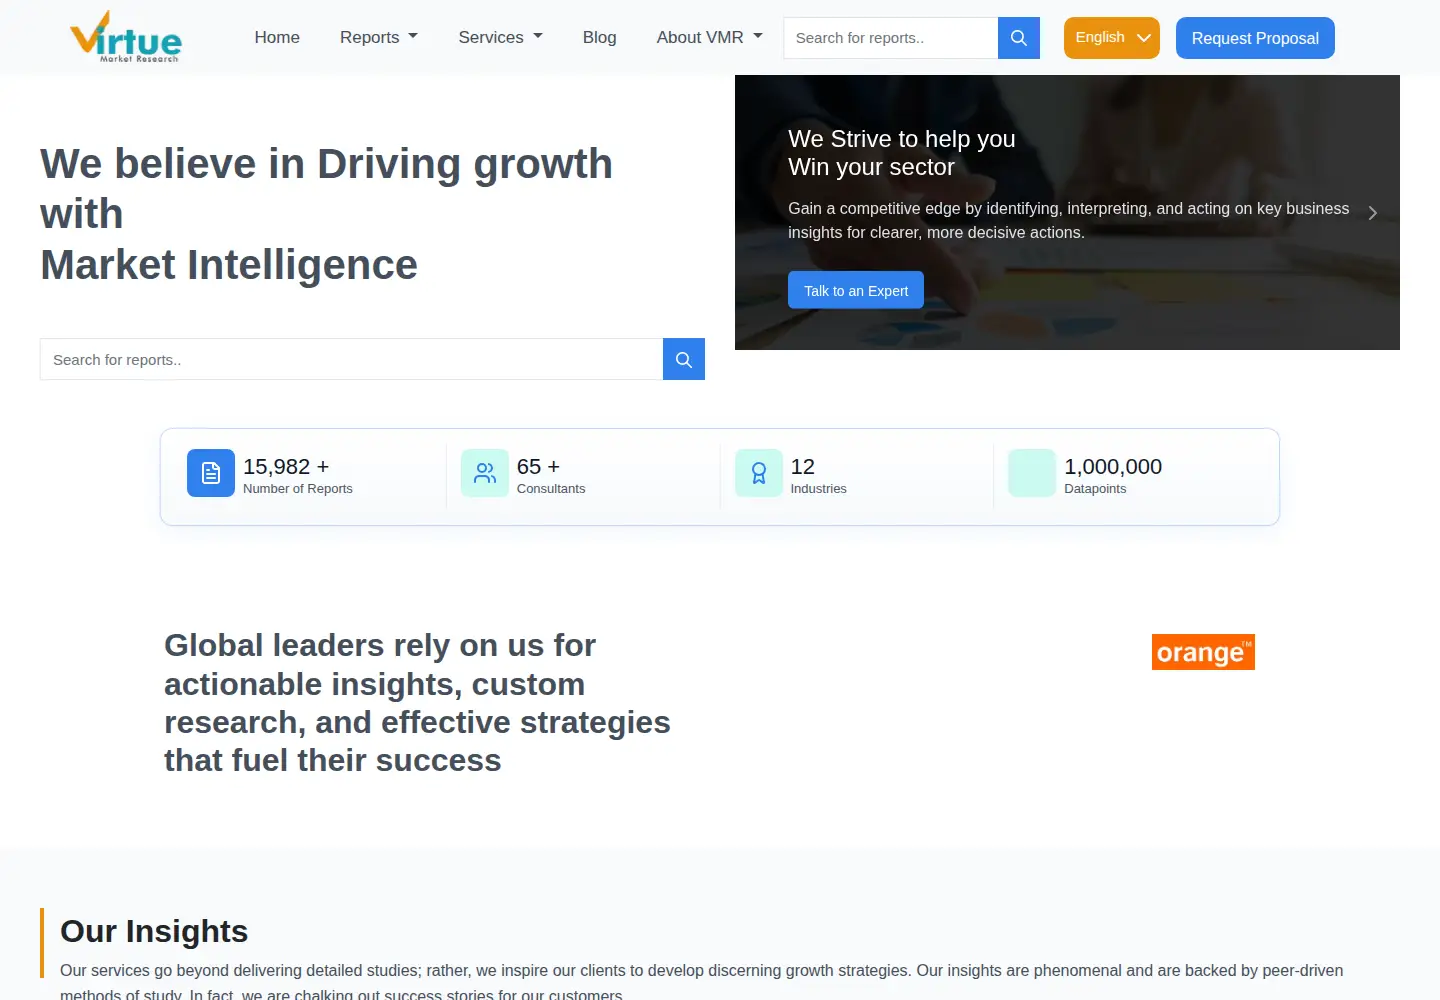The height and width of the screenshot is (1000, 1440).
Task: Open the Reports dropdown menu
Action: click(x=379, y=37)
